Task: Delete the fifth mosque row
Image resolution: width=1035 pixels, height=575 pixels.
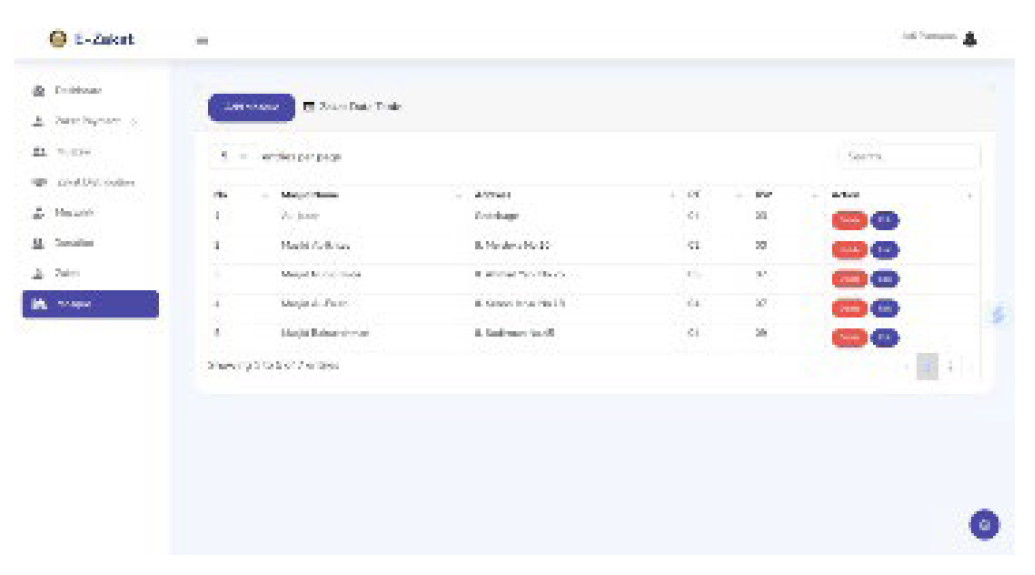Action: click(x=849, y=337)
